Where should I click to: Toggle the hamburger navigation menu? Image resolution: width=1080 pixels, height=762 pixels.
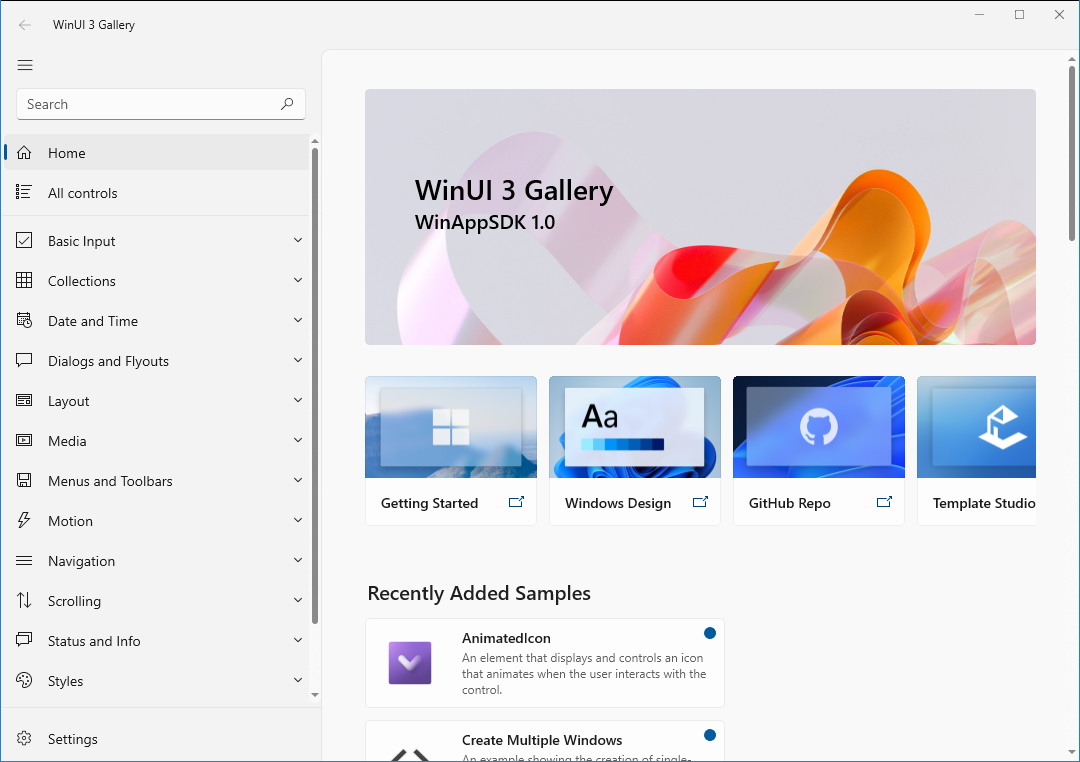click(25, 65)
